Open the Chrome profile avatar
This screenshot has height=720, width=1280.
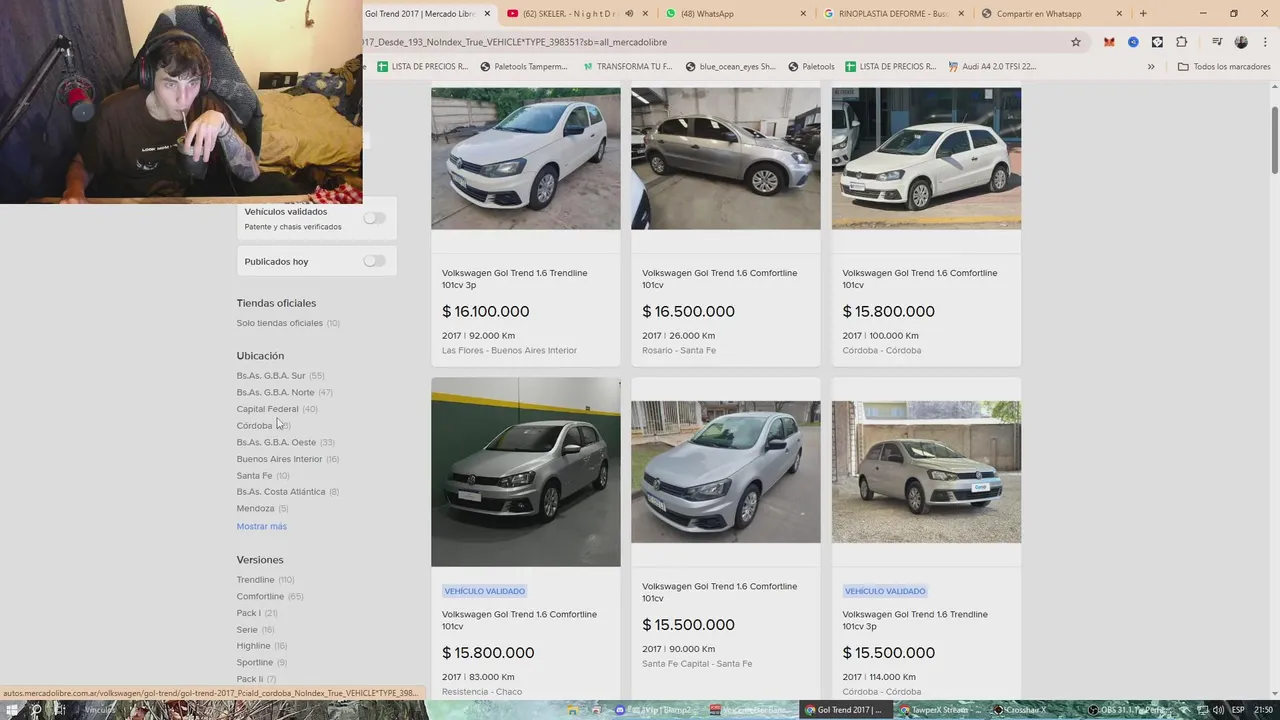(x=1241, y=42)
